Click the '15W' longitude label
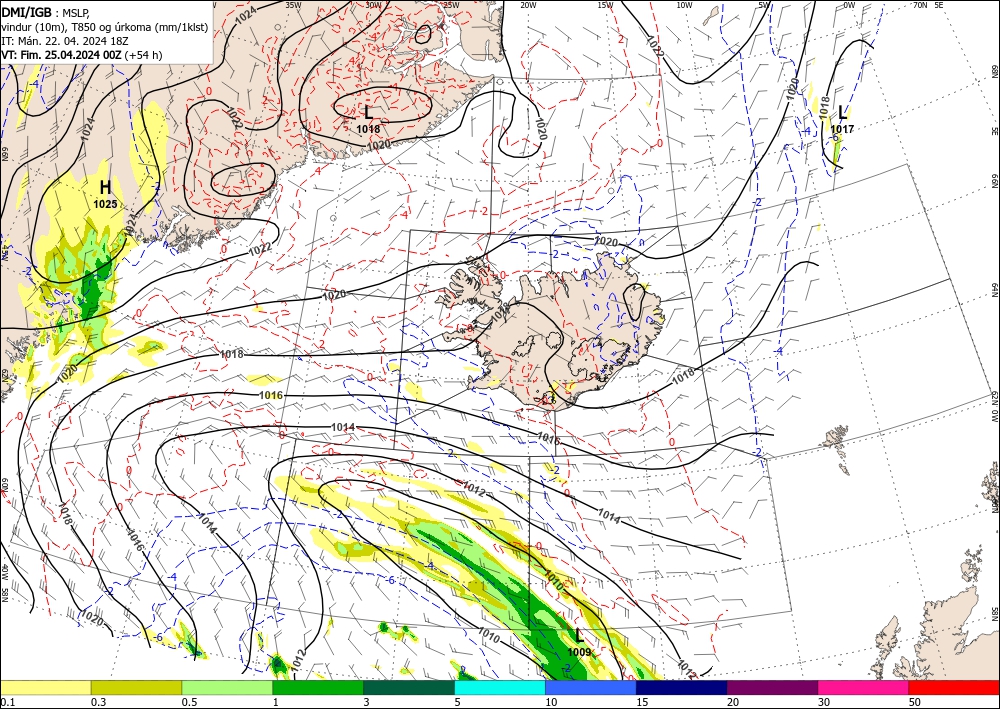The width and height of the screenshot is (1000, 709). click(x=606, y=4)
